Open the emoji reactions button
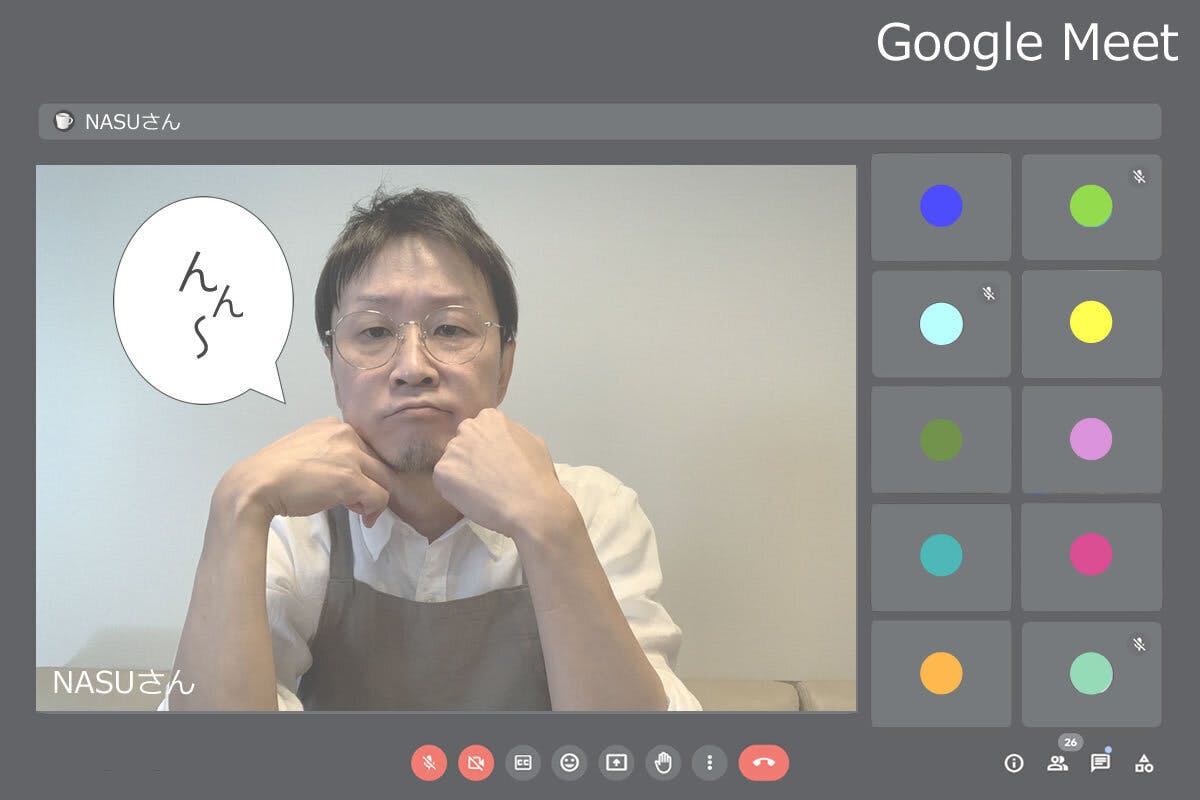The height and width of the screenshot is (800, 1200). coord(570,763)
